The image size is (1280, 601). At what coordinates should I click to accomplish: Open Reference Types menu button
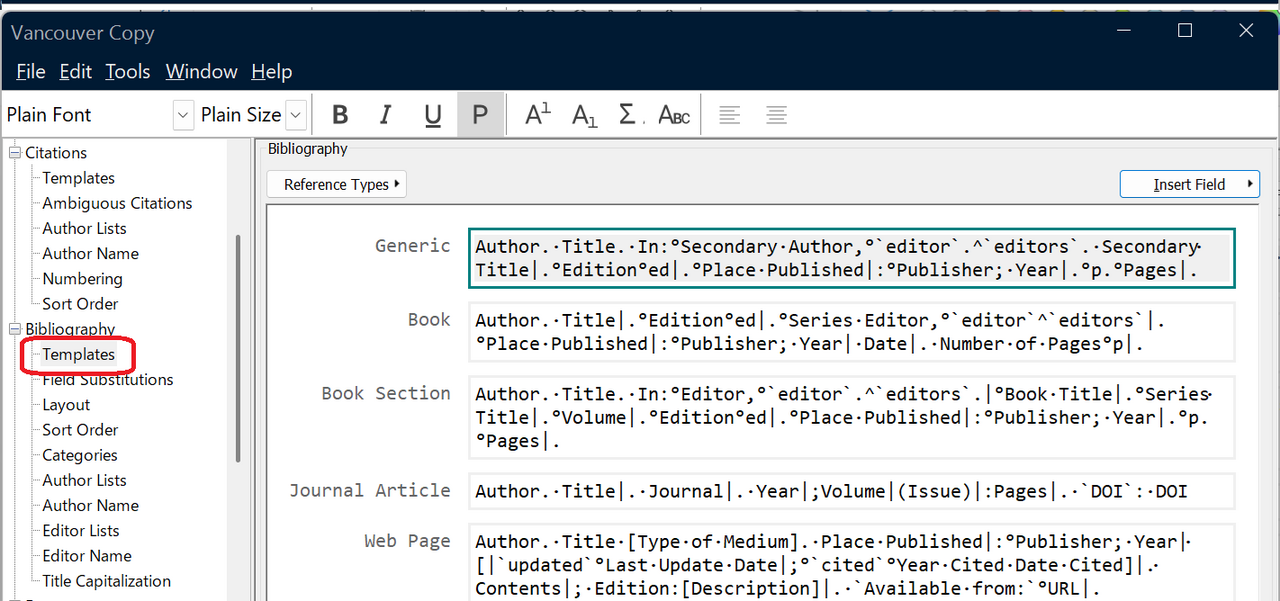tap(337, 184)
